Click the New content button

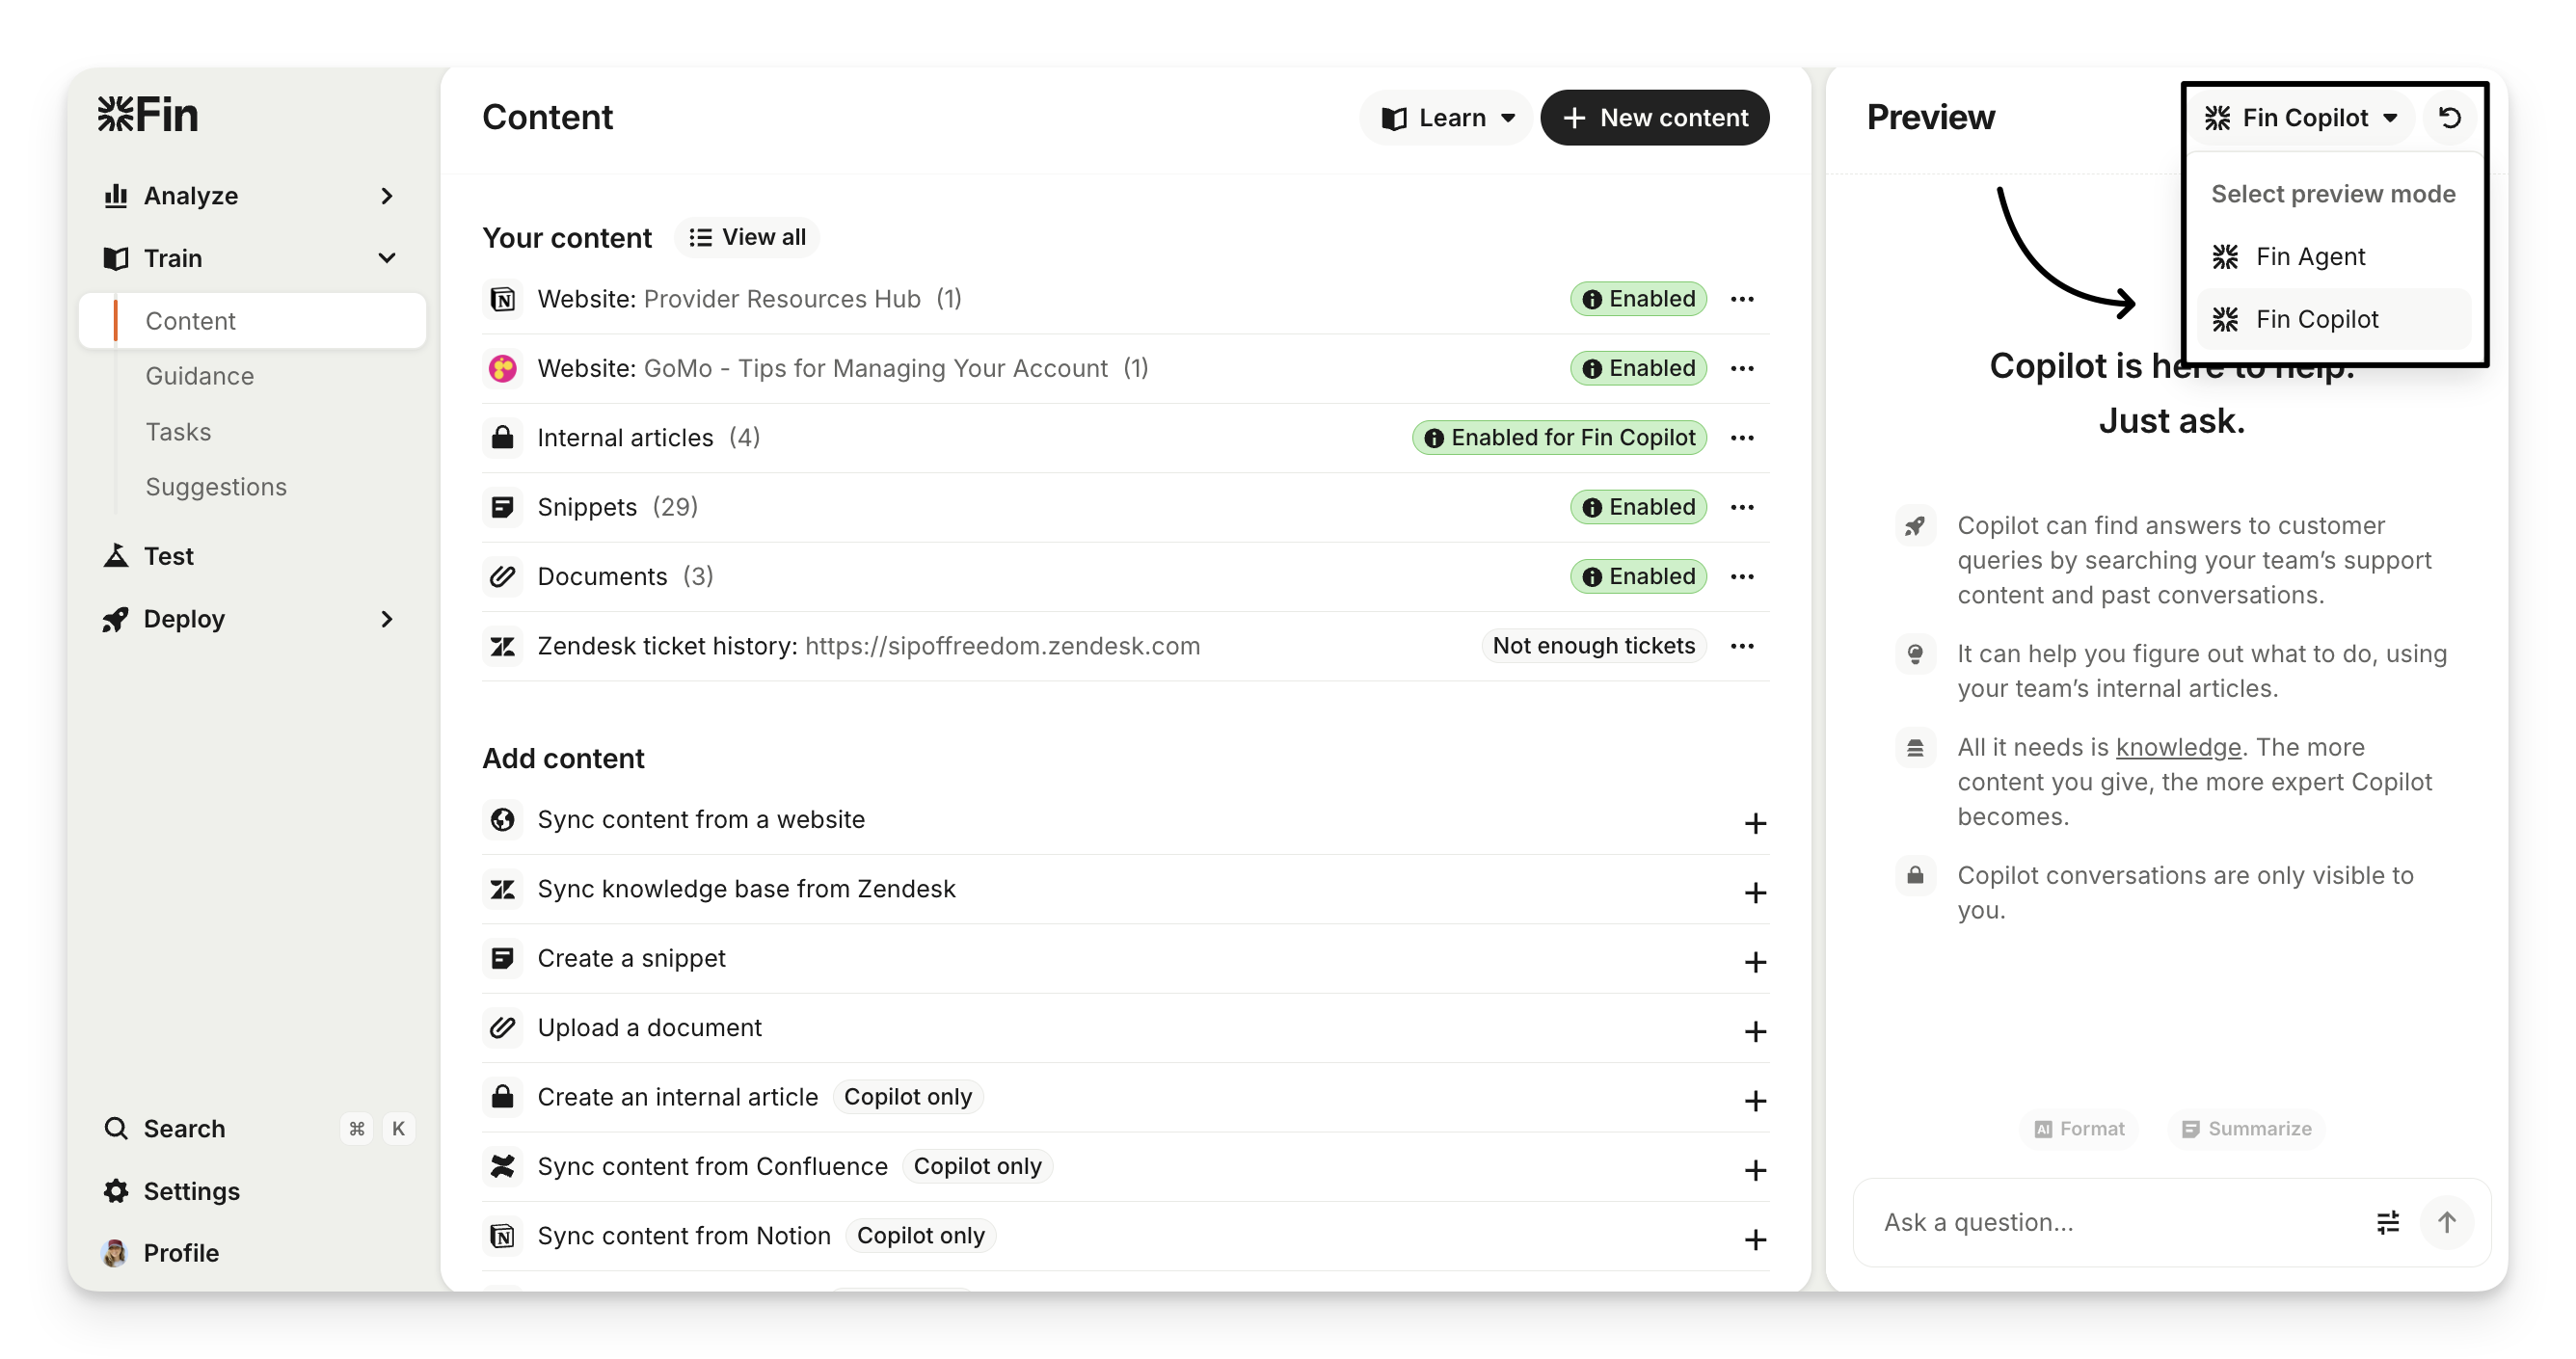1654,118
